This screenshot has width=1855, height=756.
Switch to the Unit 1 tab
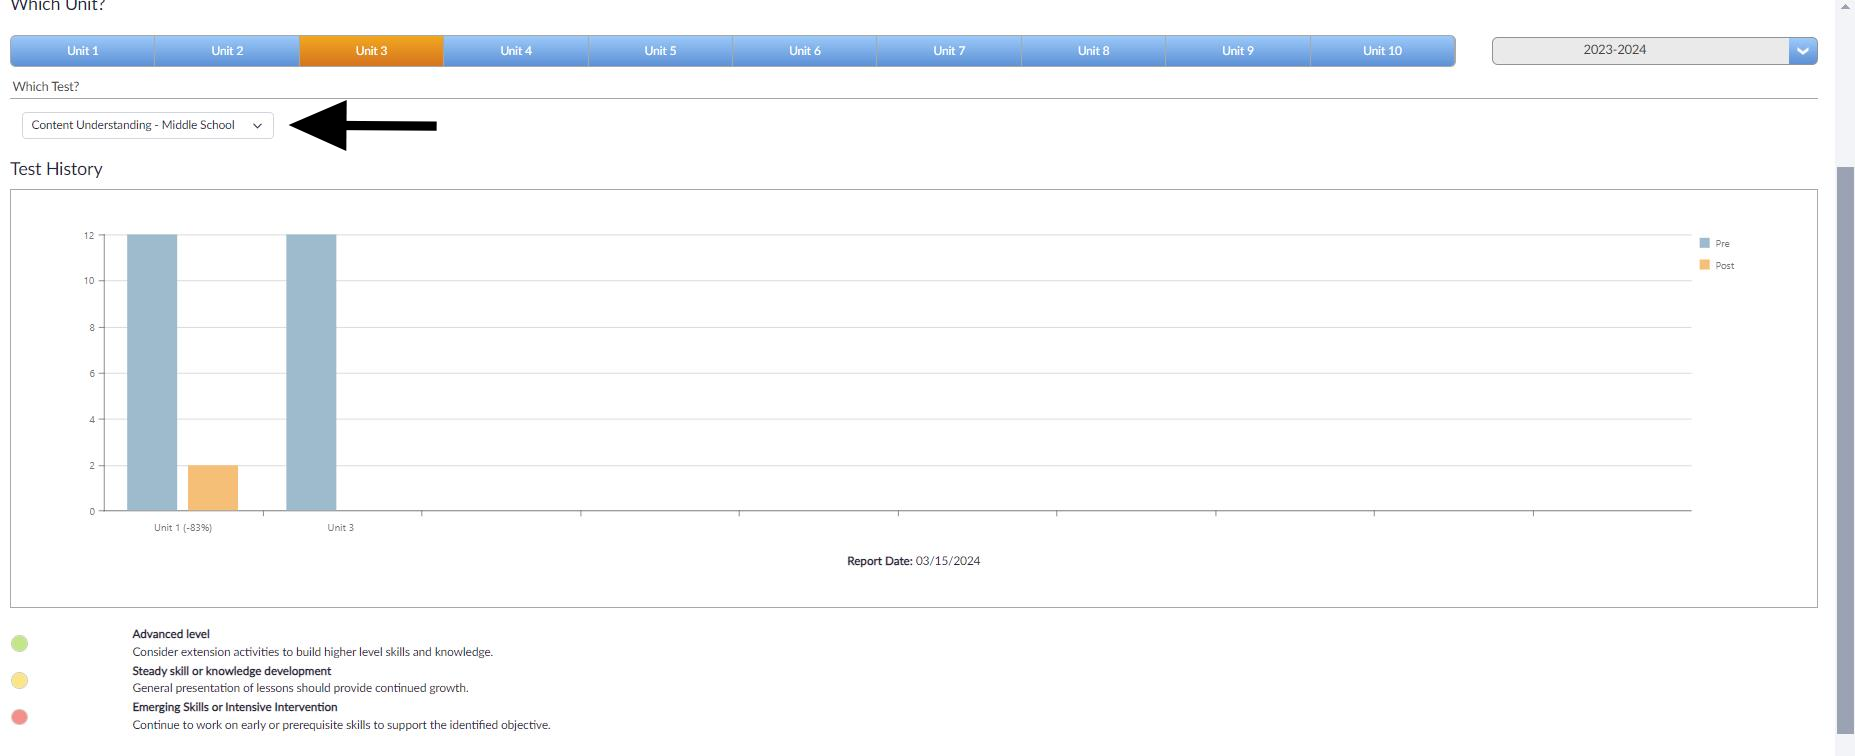(82, 51)
